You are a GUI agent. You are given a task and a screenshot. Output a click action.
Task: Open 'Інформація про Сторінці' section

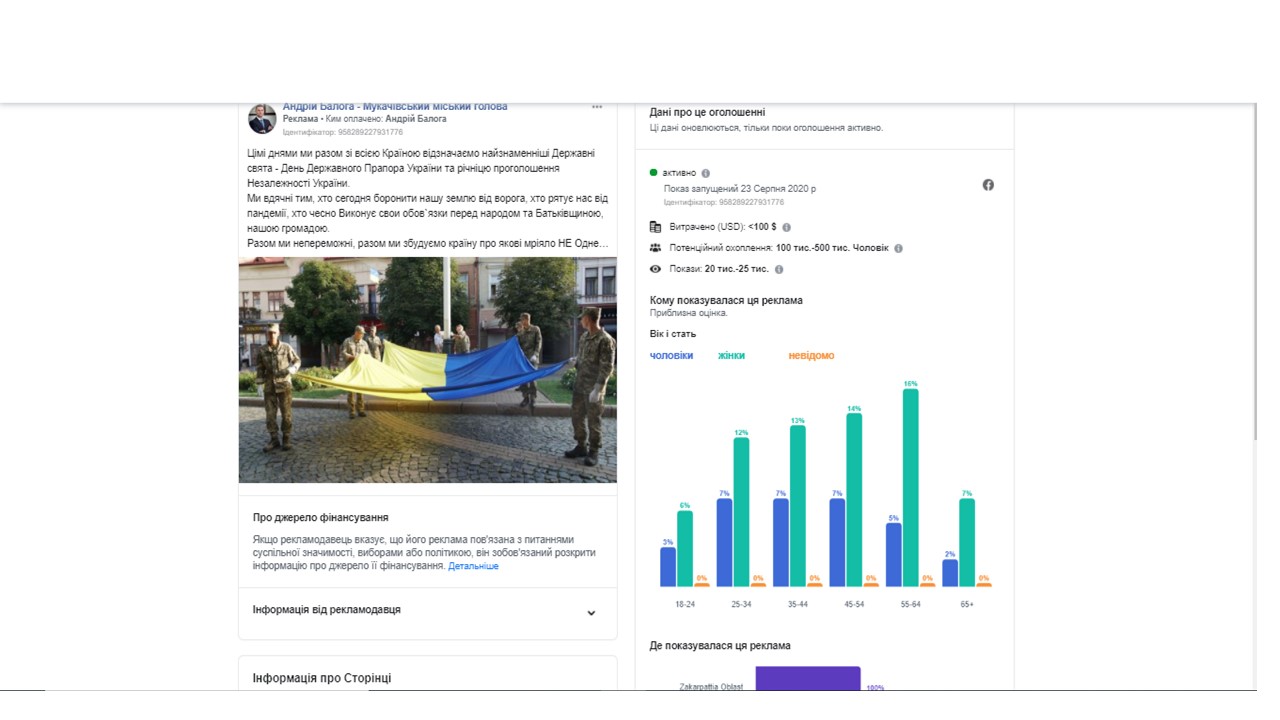click(322, 678)
